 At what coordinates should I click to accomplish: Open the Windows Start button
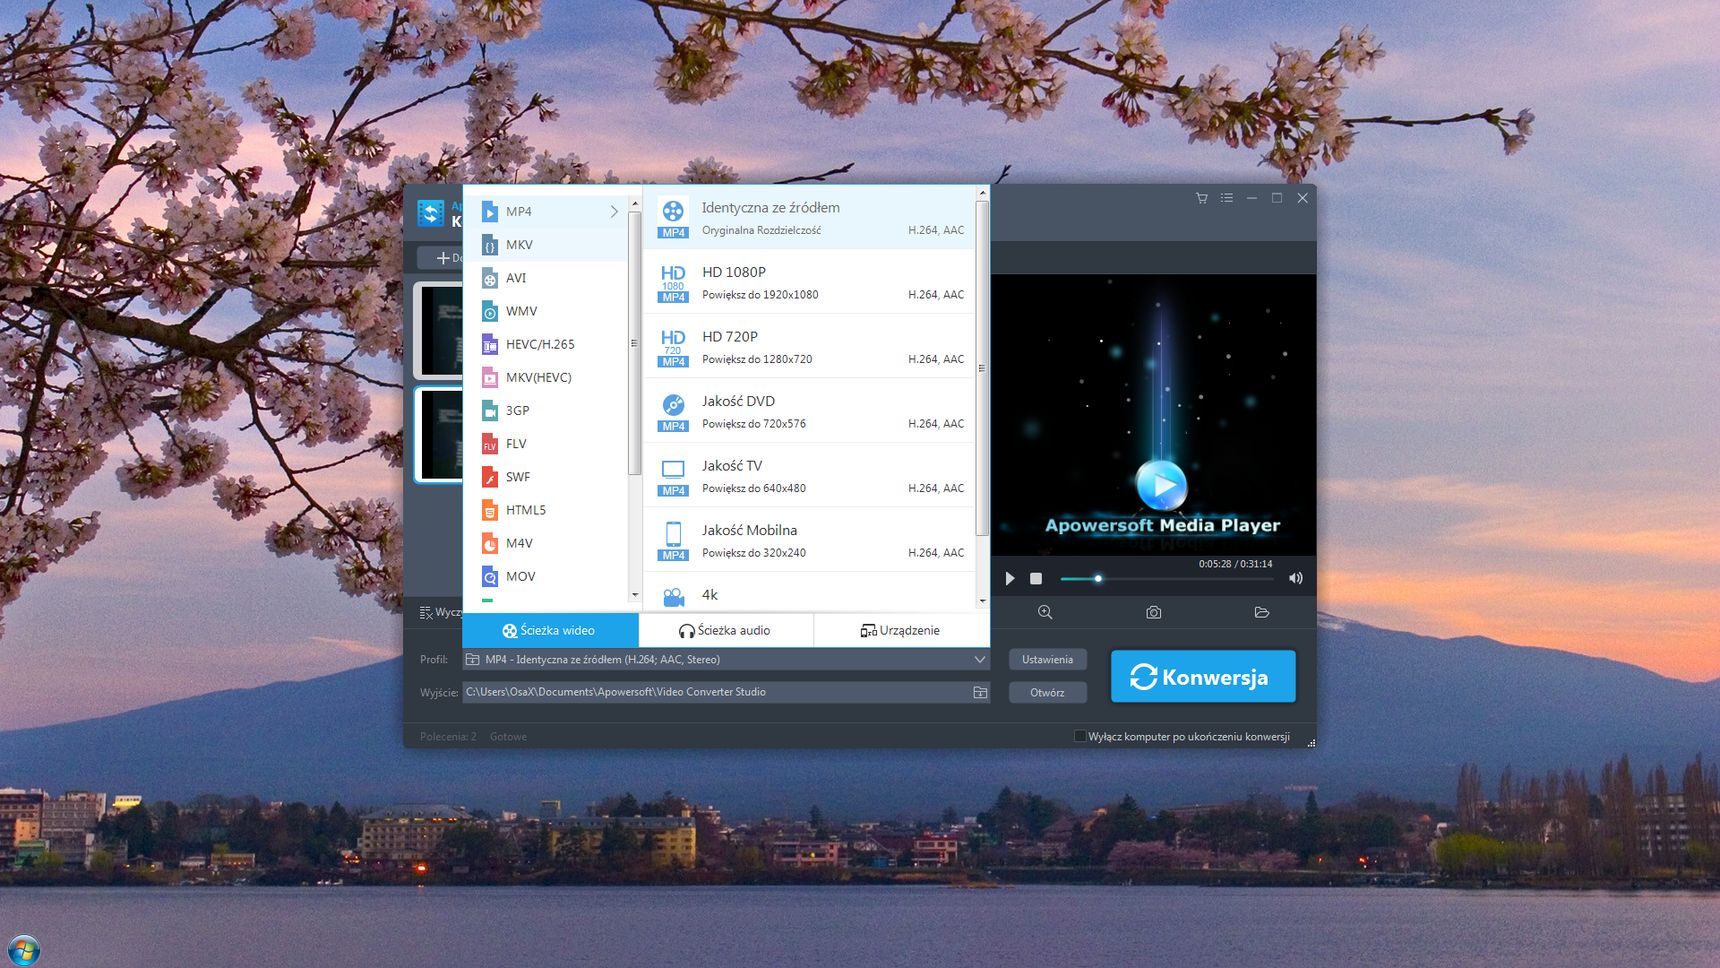[x=24, y=950]
